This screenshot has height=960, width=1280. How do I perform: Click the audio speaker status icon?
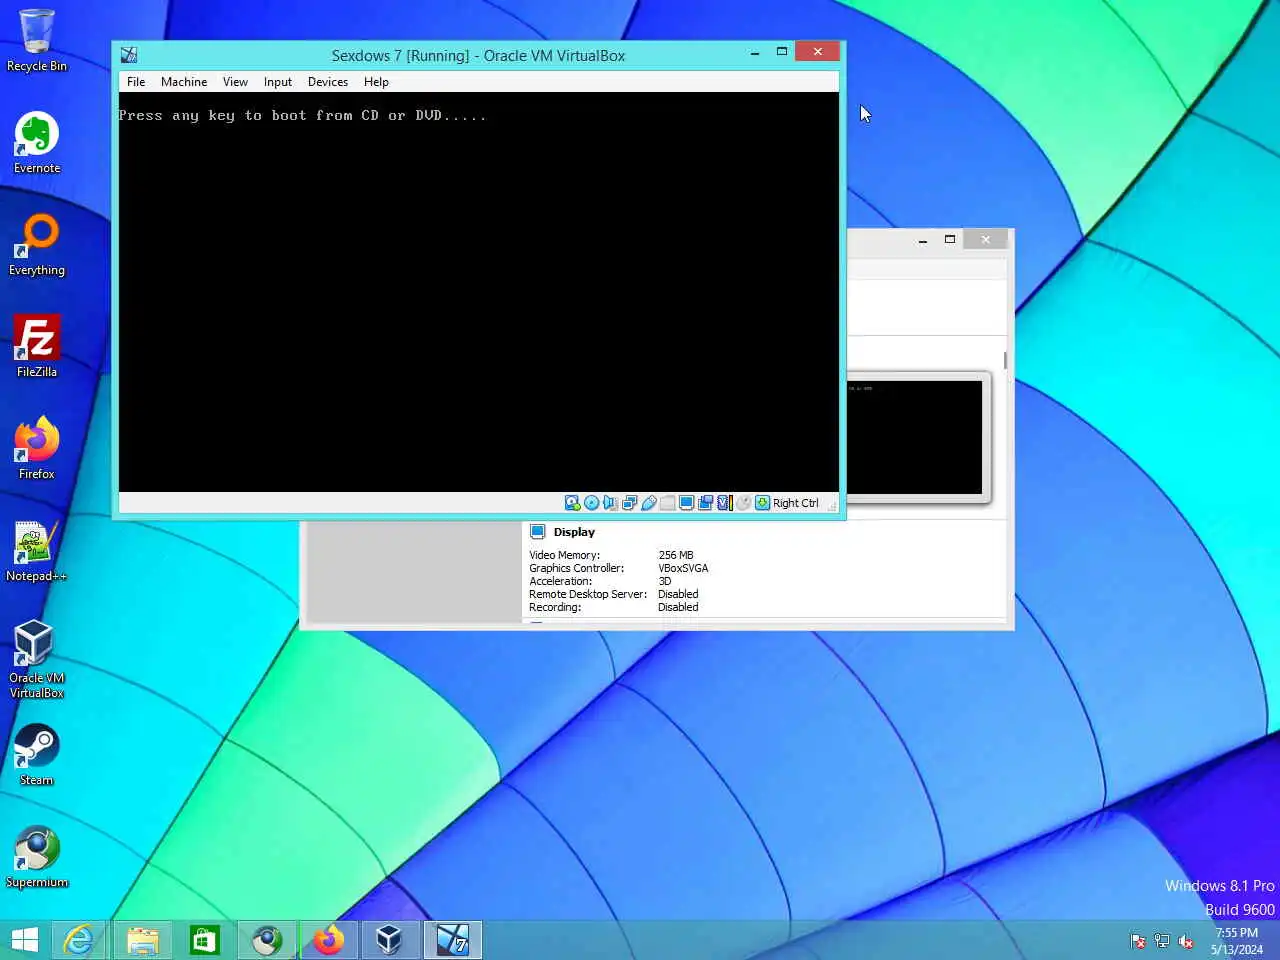click(610, 503)
